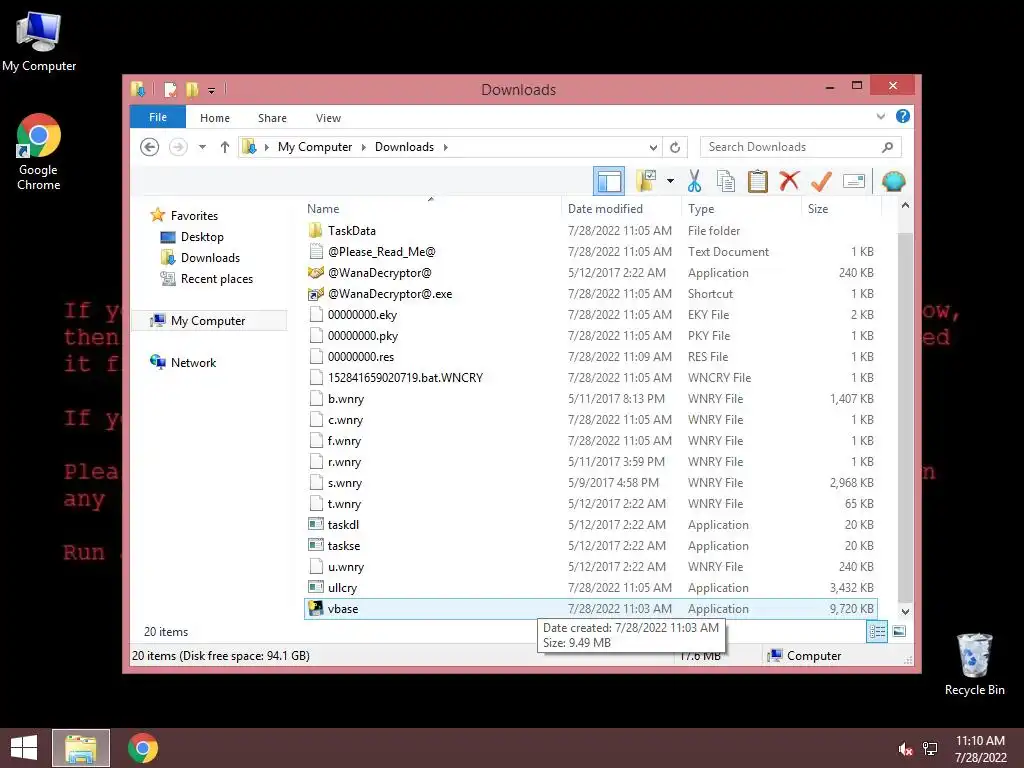Click the search magnifier icon

click(888, 147)
